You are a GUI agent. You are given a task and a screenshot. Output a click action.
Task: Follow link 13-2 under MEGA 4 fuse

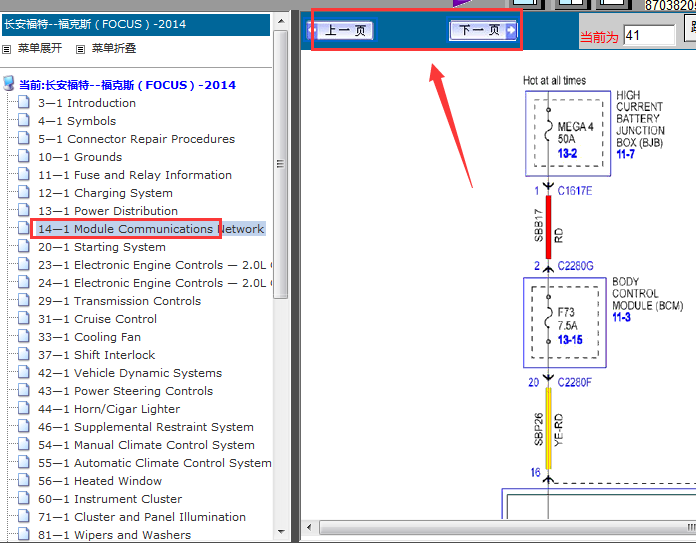(x=567, y=154)
